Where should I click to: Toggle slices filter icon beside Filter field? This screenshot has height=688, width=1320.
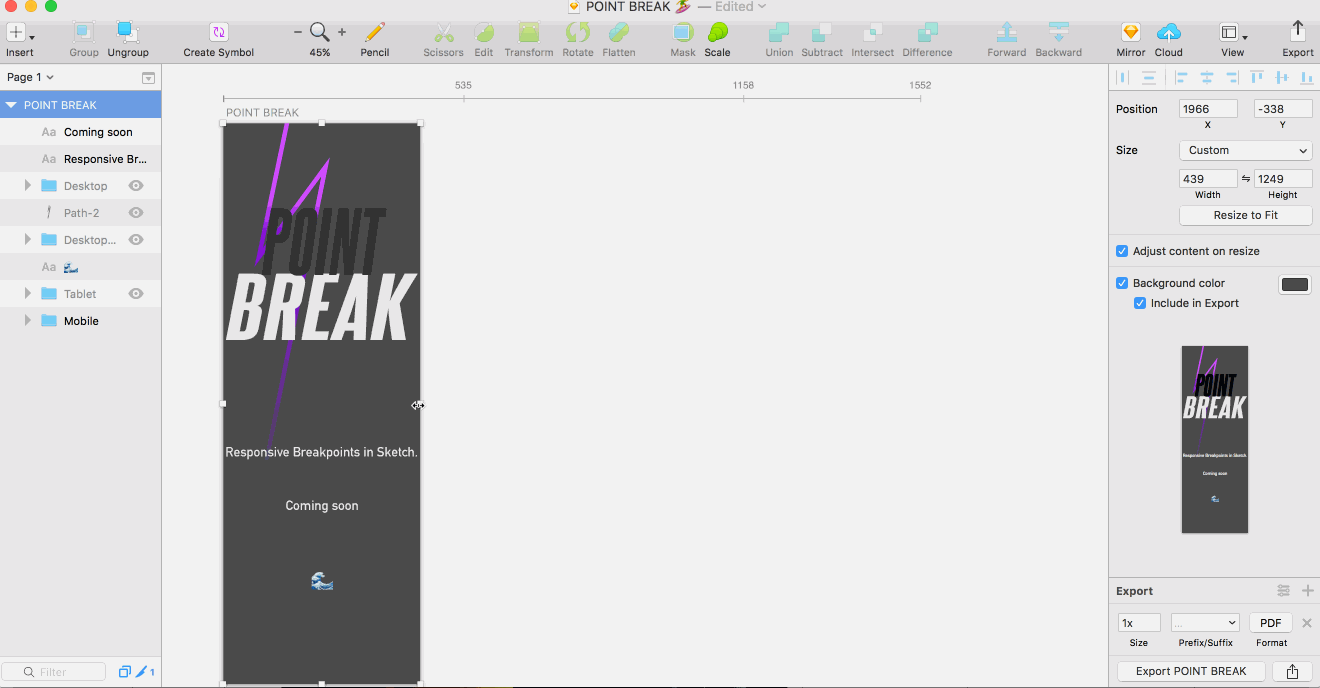pos(142,672)
